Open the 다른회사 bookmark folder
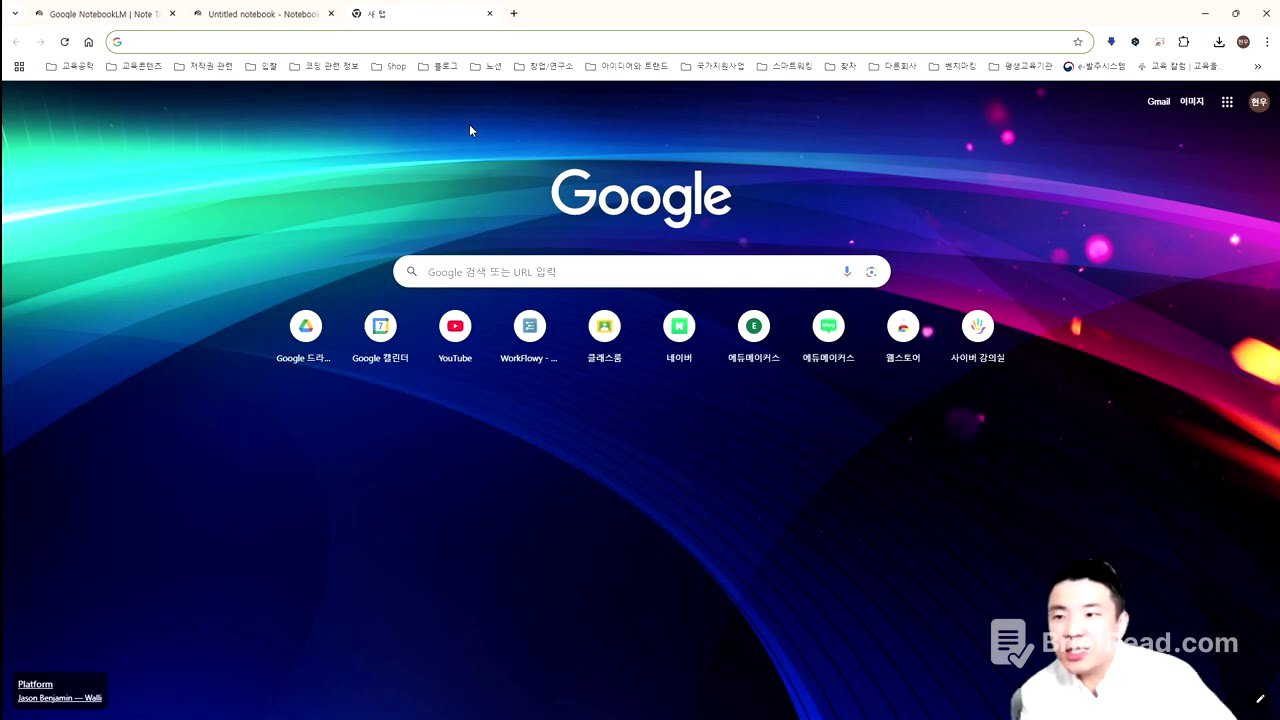1280x720 pixels. (893, 66)
